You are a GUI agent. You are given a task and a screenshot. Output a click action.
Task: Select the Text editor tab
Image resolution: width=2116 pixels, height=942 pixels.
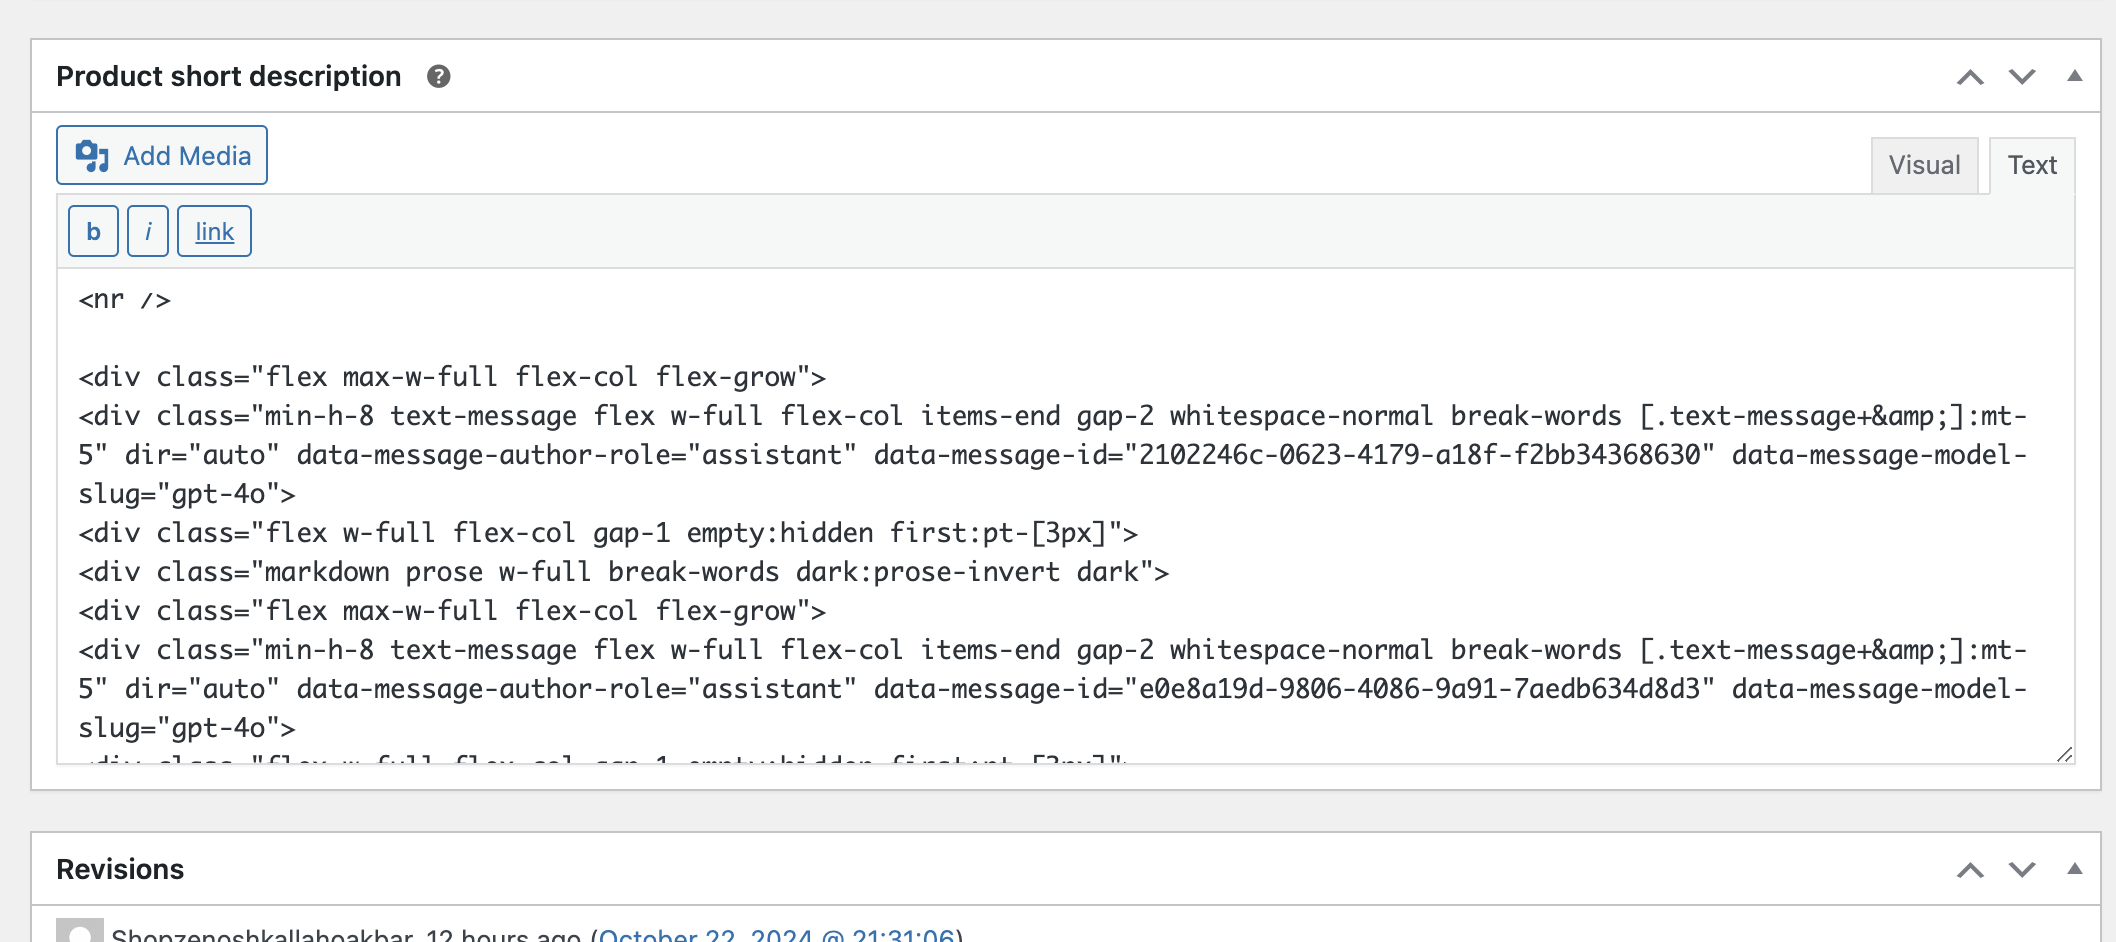pos(2032,165)
